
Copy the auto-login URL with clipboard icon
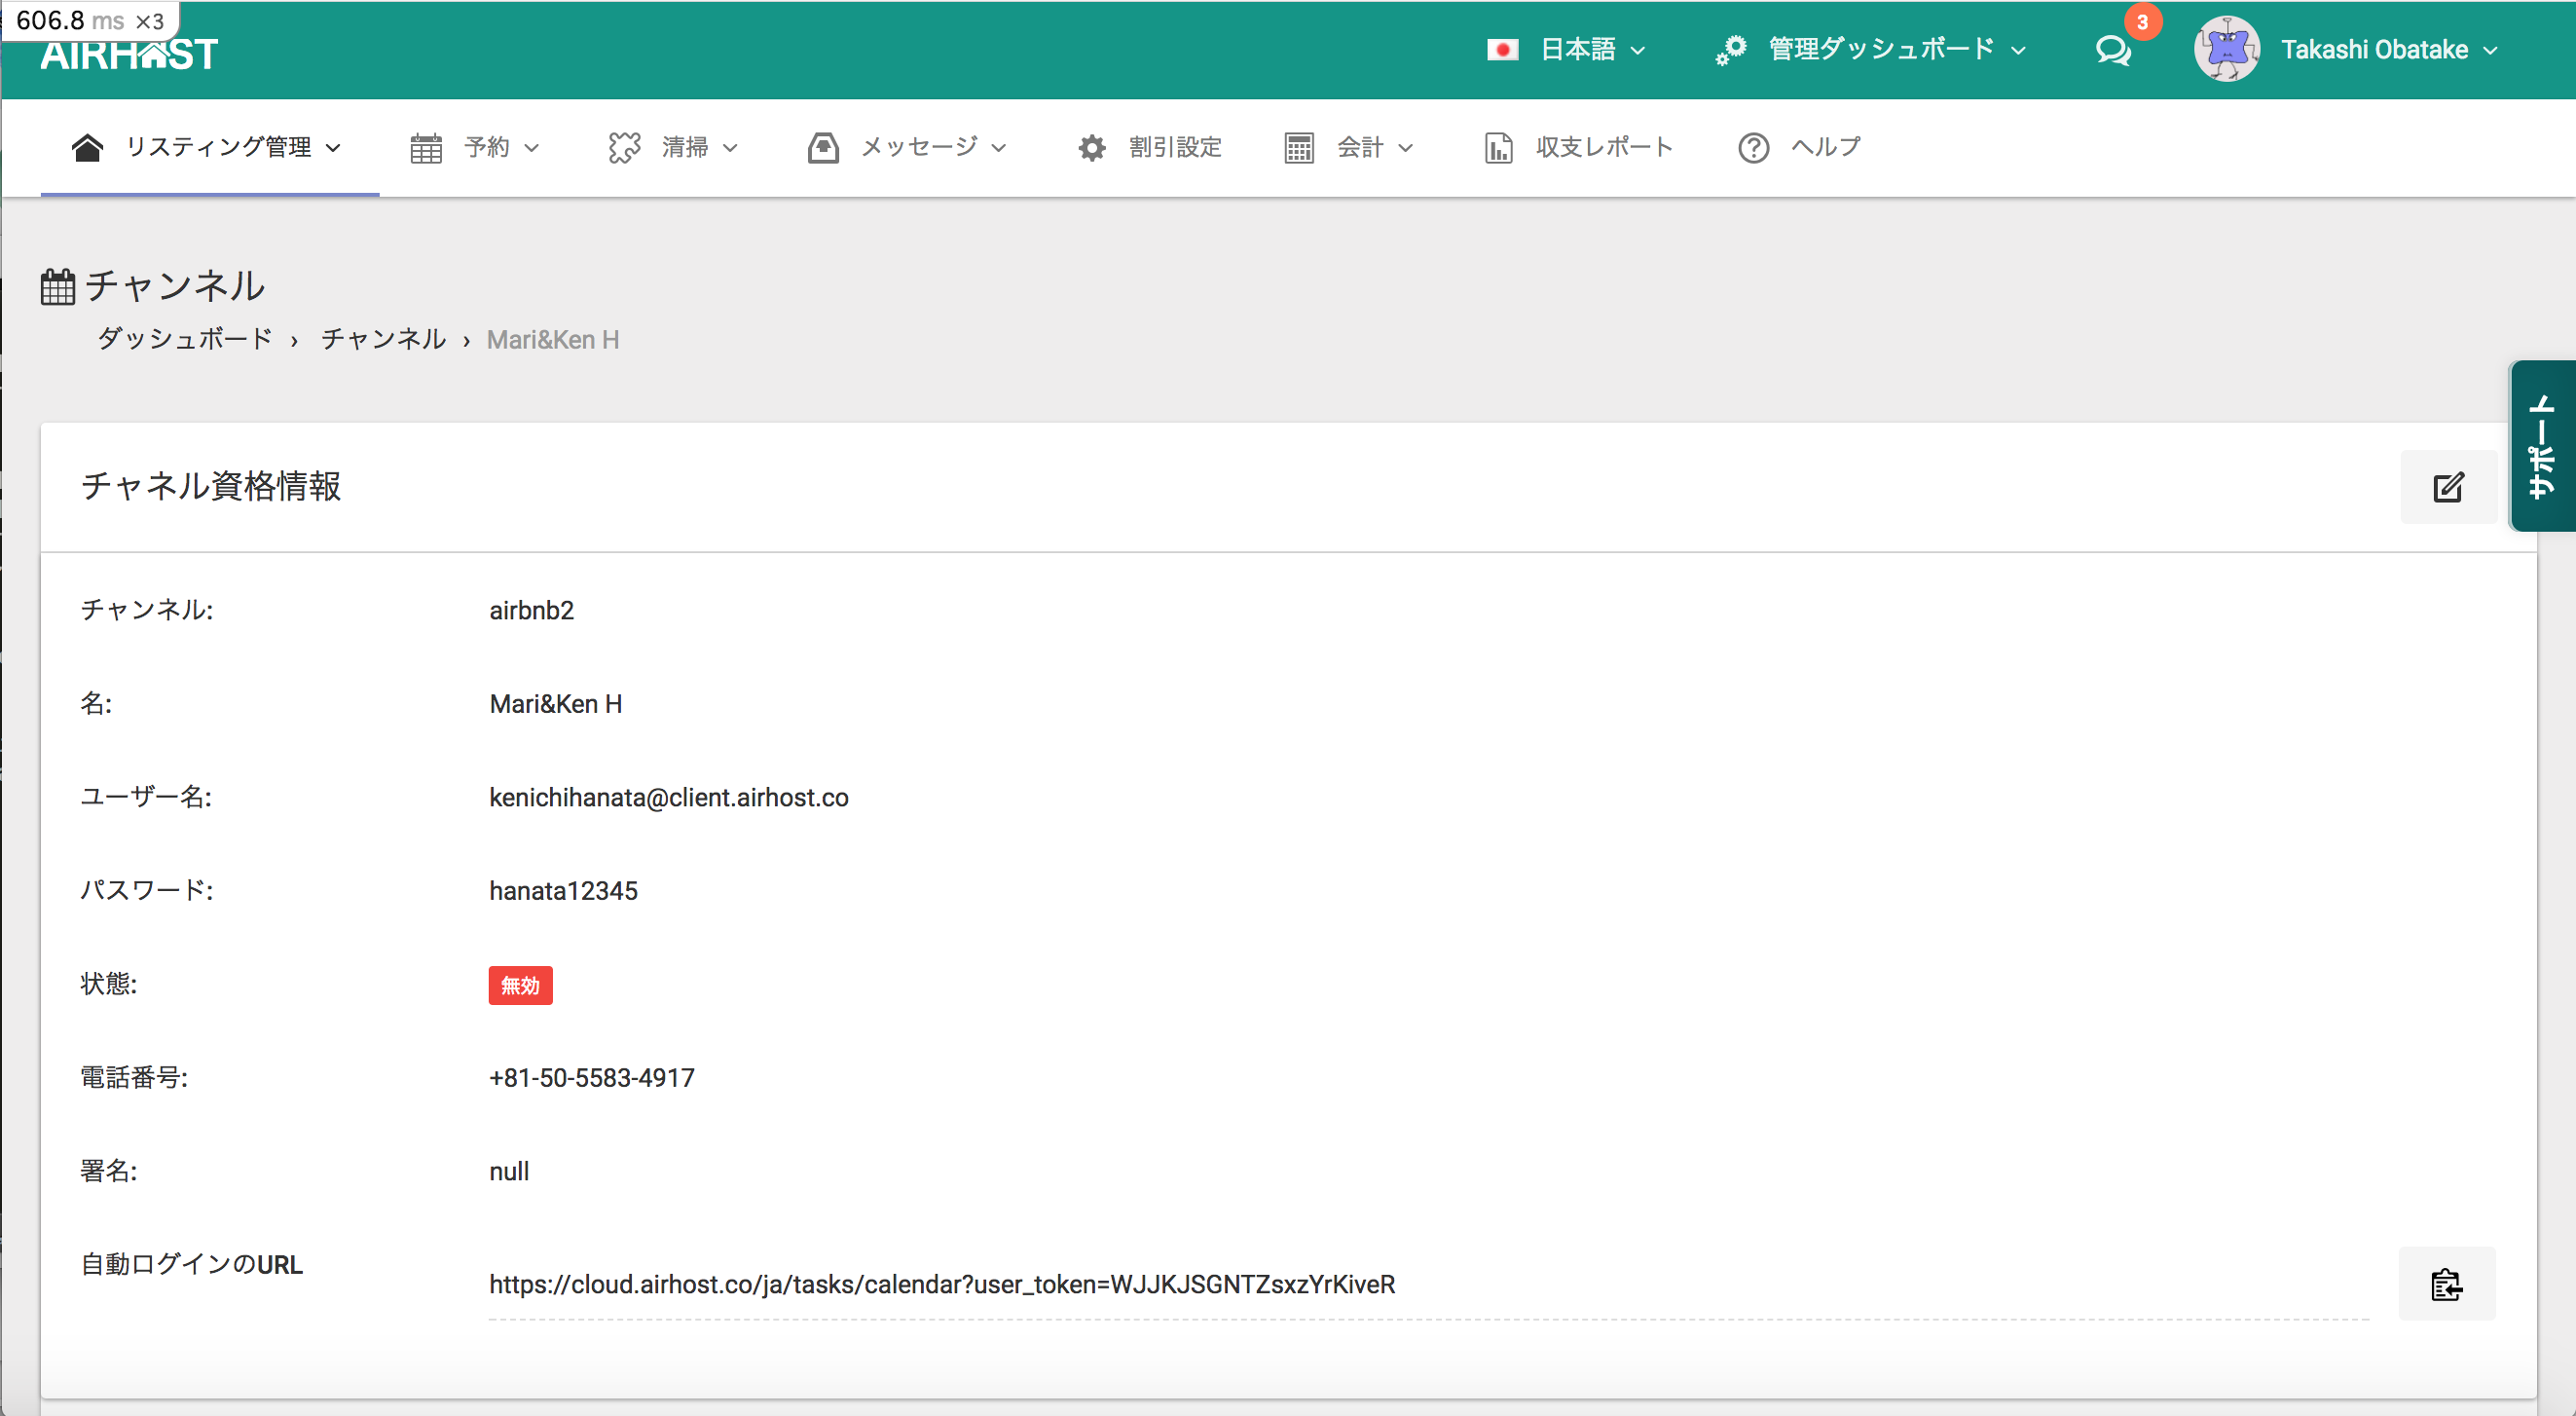tap(2446, 1284)
